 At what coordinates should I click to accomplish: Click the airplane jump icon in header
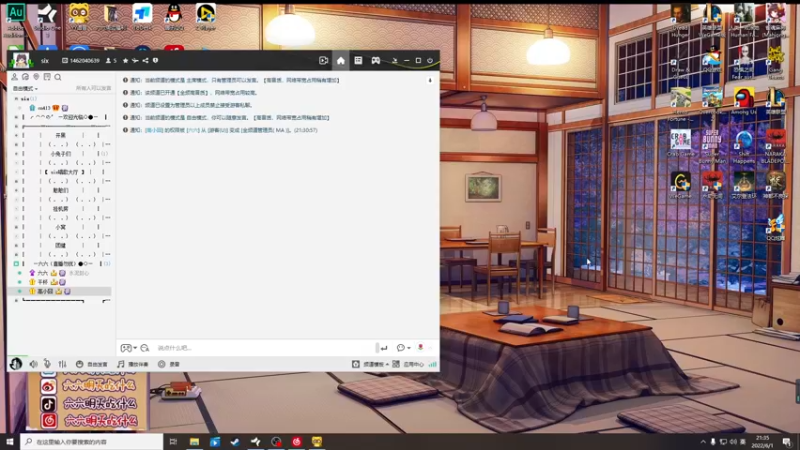(x=135, y=60)
